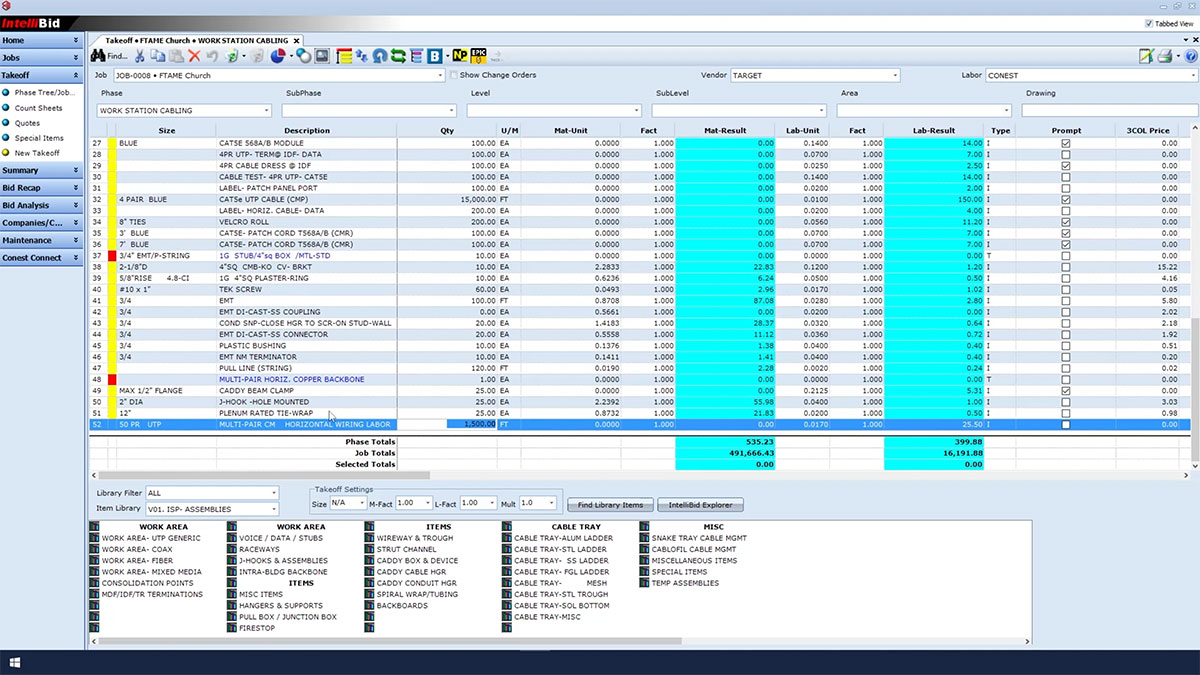The width and height of the screenshot is (1200, 675).
Task: Click the red marker on row 37
Action: pyautogui.click(x=112, y=255)
